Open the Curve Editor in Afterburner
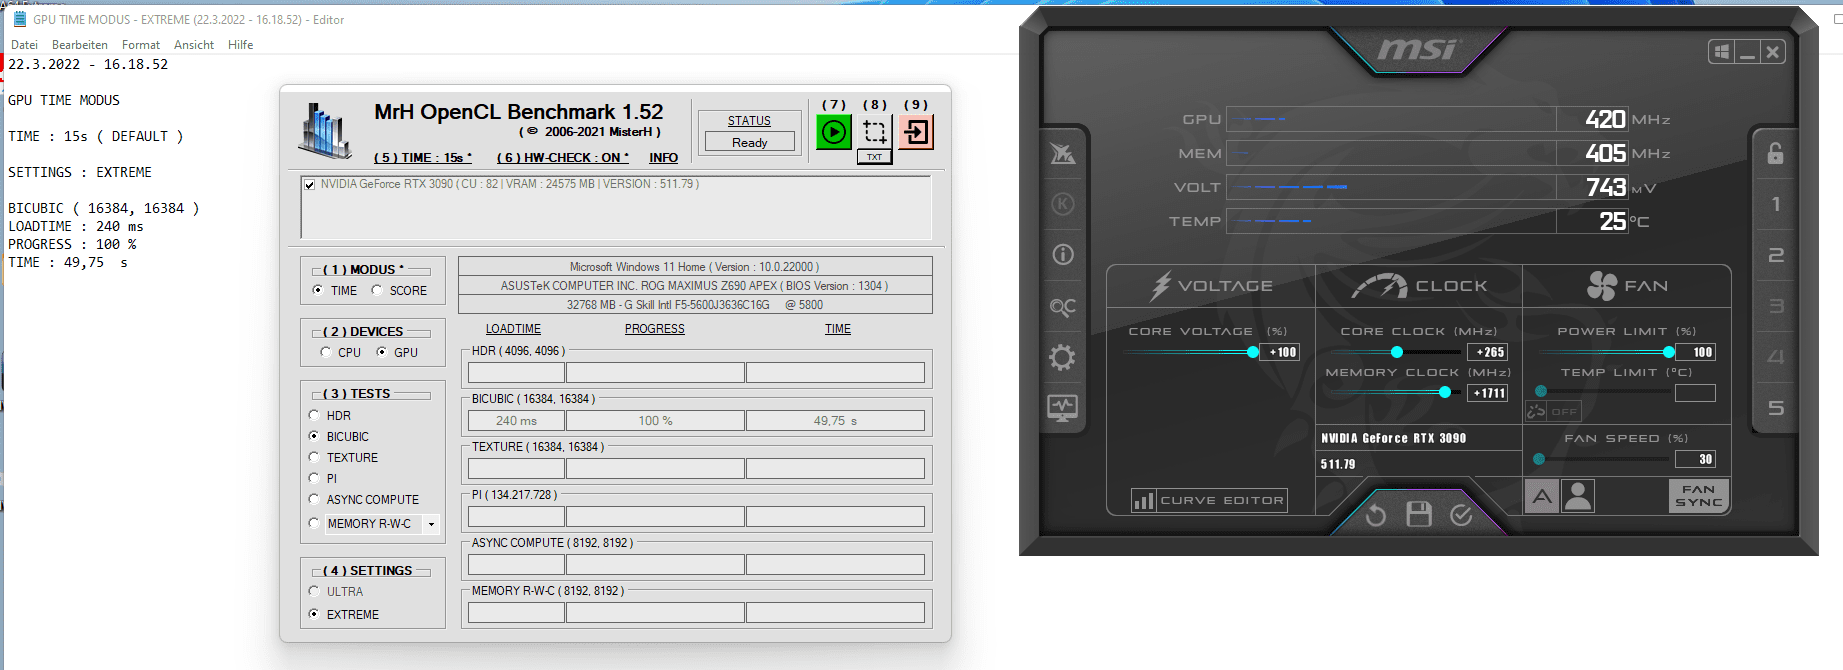The height and width of the screenshot is (670, 1843). (1209, 500)
